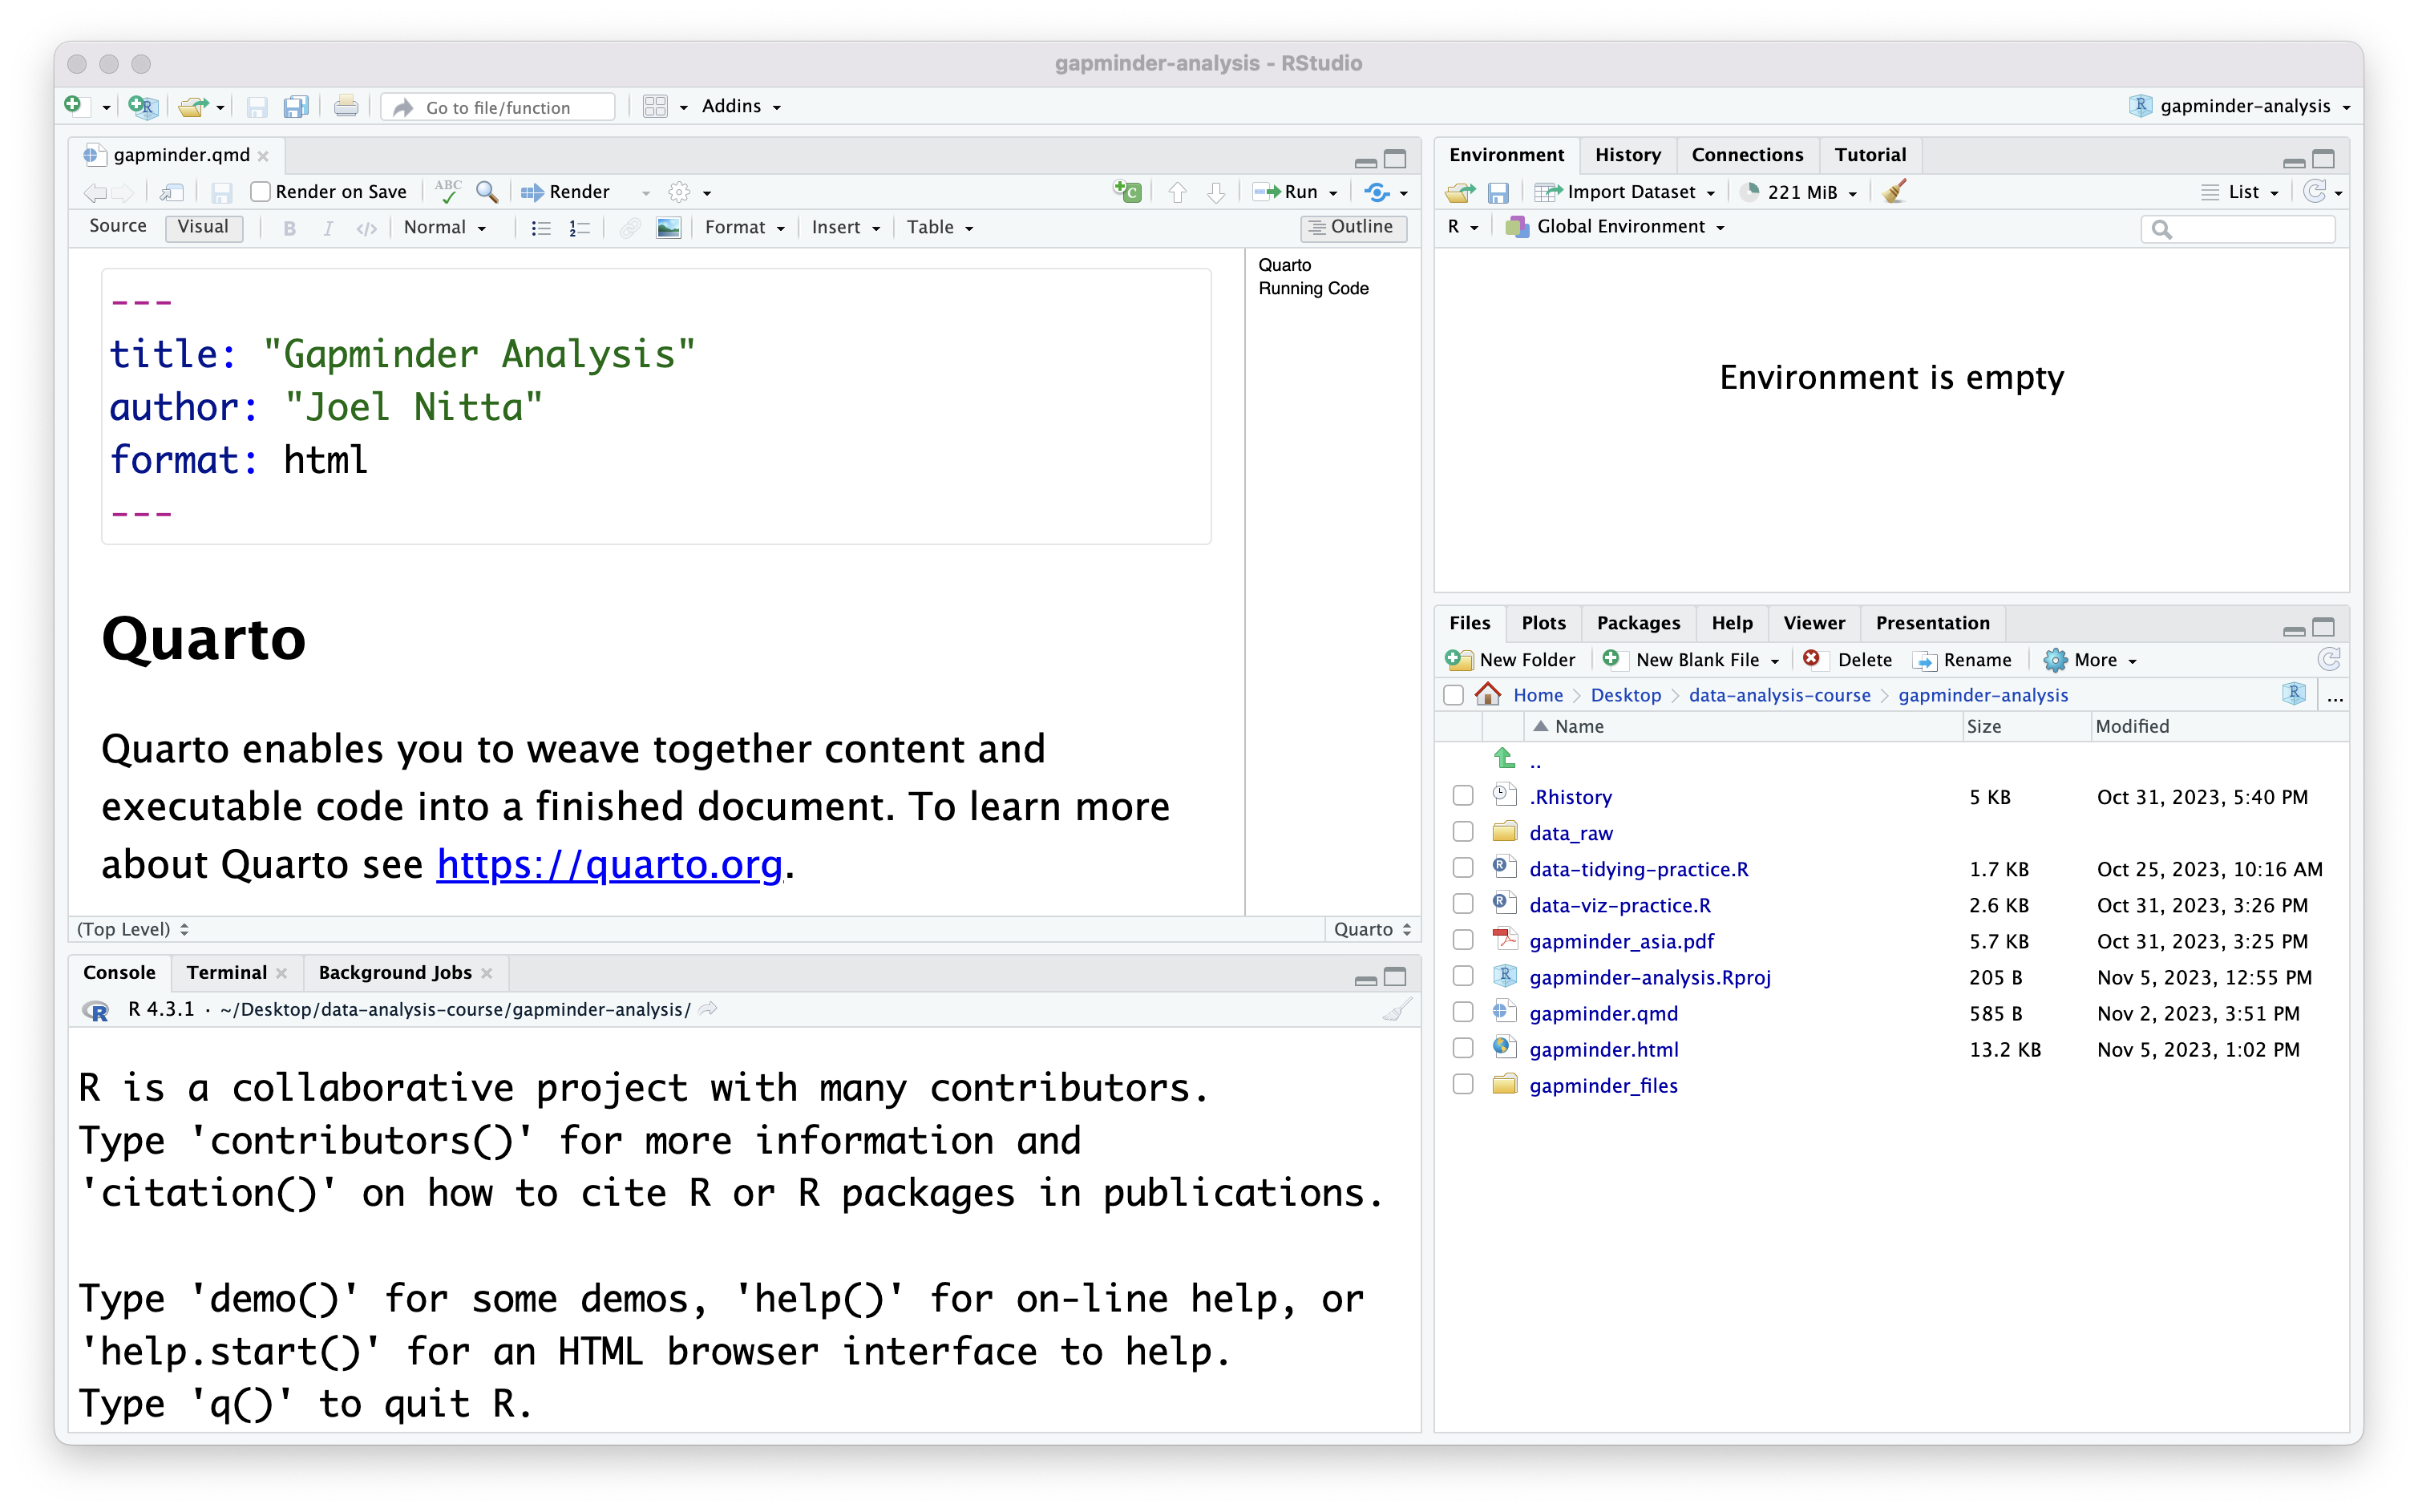Open the Normal paragraph style dropdown
The image size is (2418, 1512).
[444, 228]
